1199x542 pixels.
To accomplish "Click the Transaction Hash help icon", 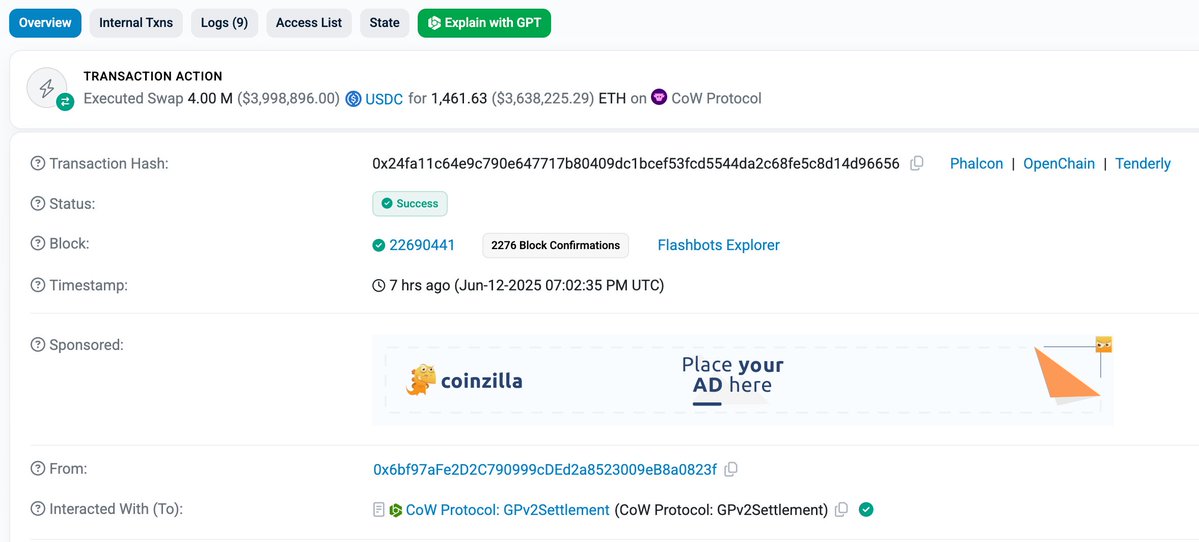I will tap(37, 163).
